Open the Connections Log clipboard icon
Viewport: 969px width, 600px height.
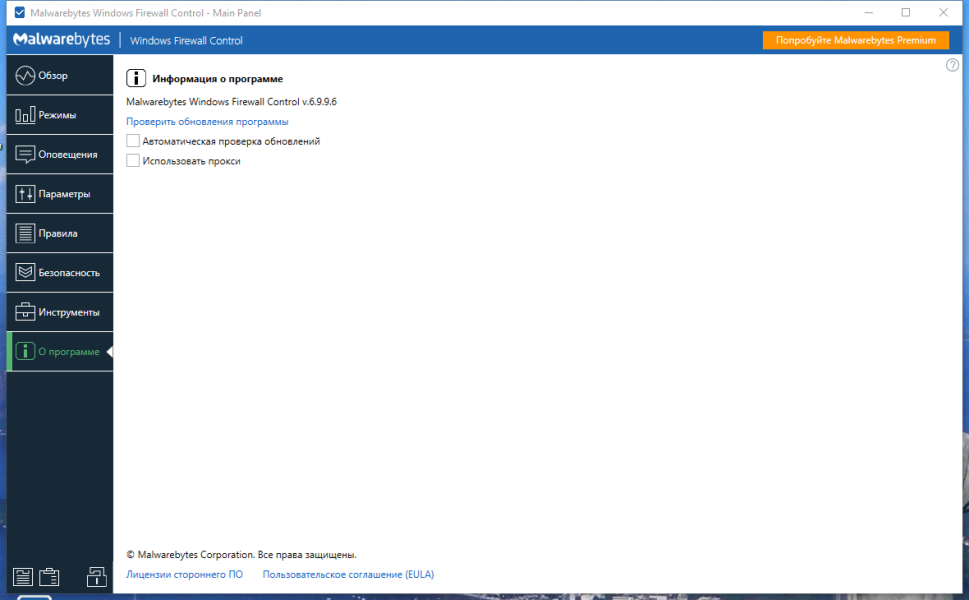coord(49,577)
